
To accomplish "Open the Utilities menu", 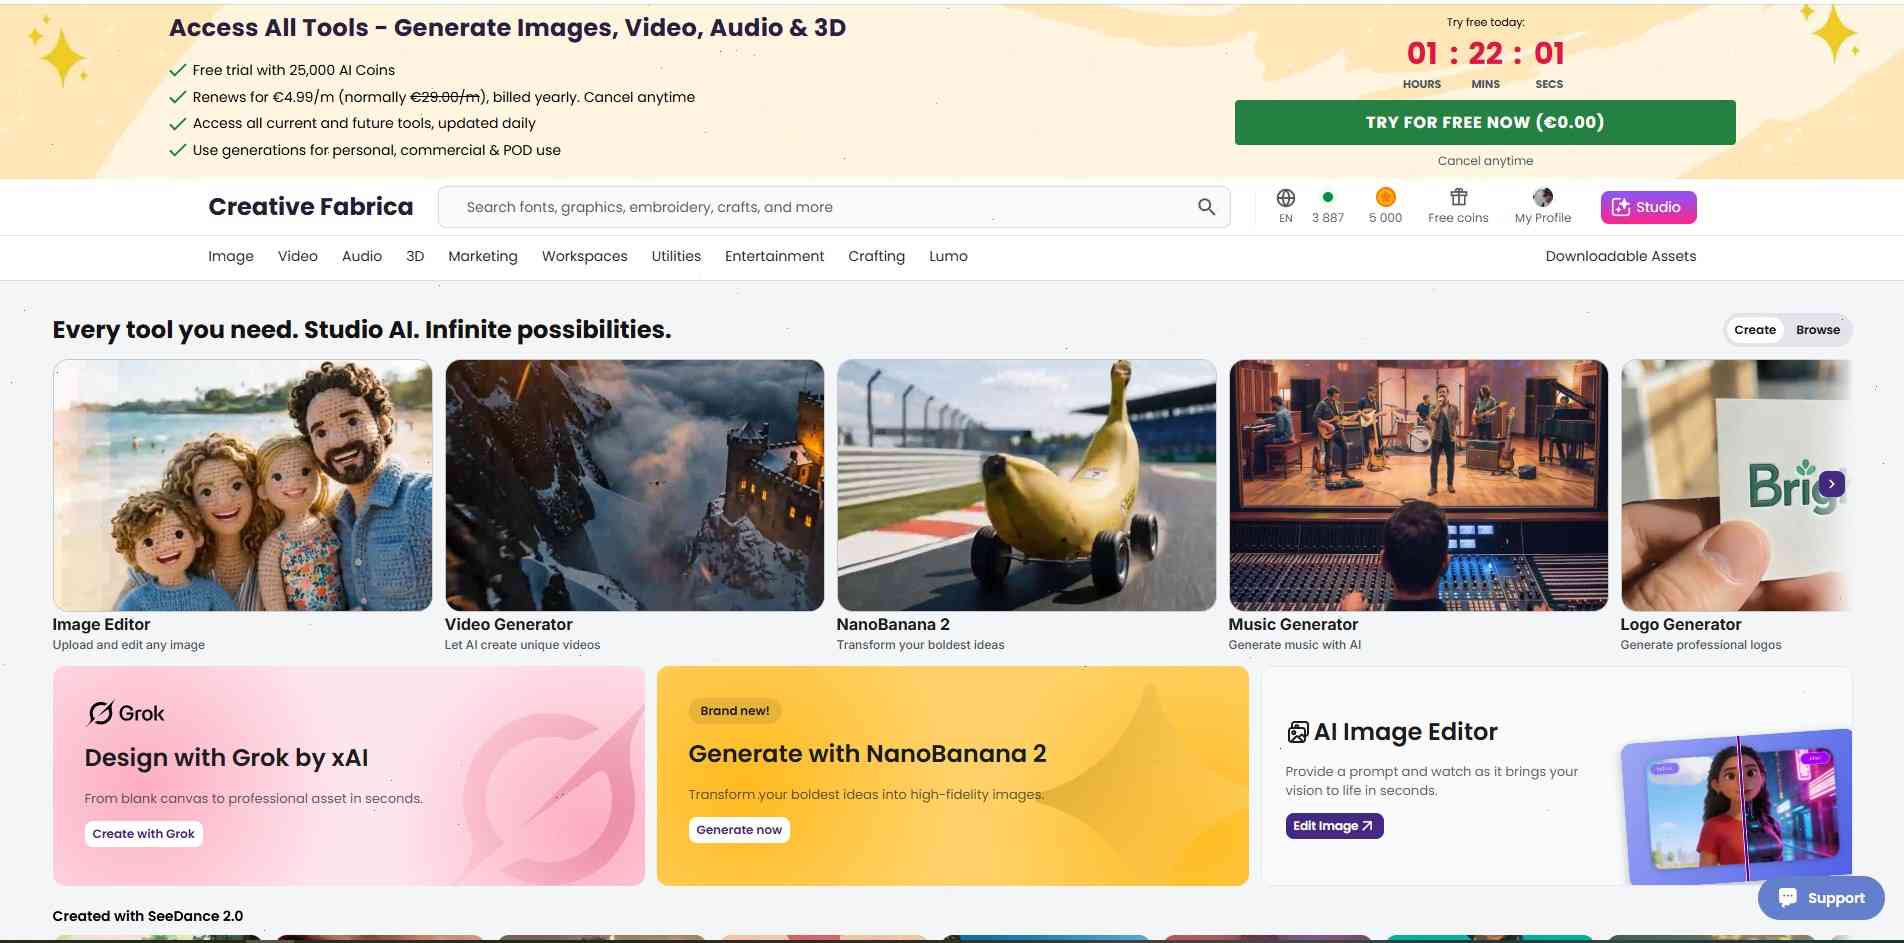I will click(676, 256).
